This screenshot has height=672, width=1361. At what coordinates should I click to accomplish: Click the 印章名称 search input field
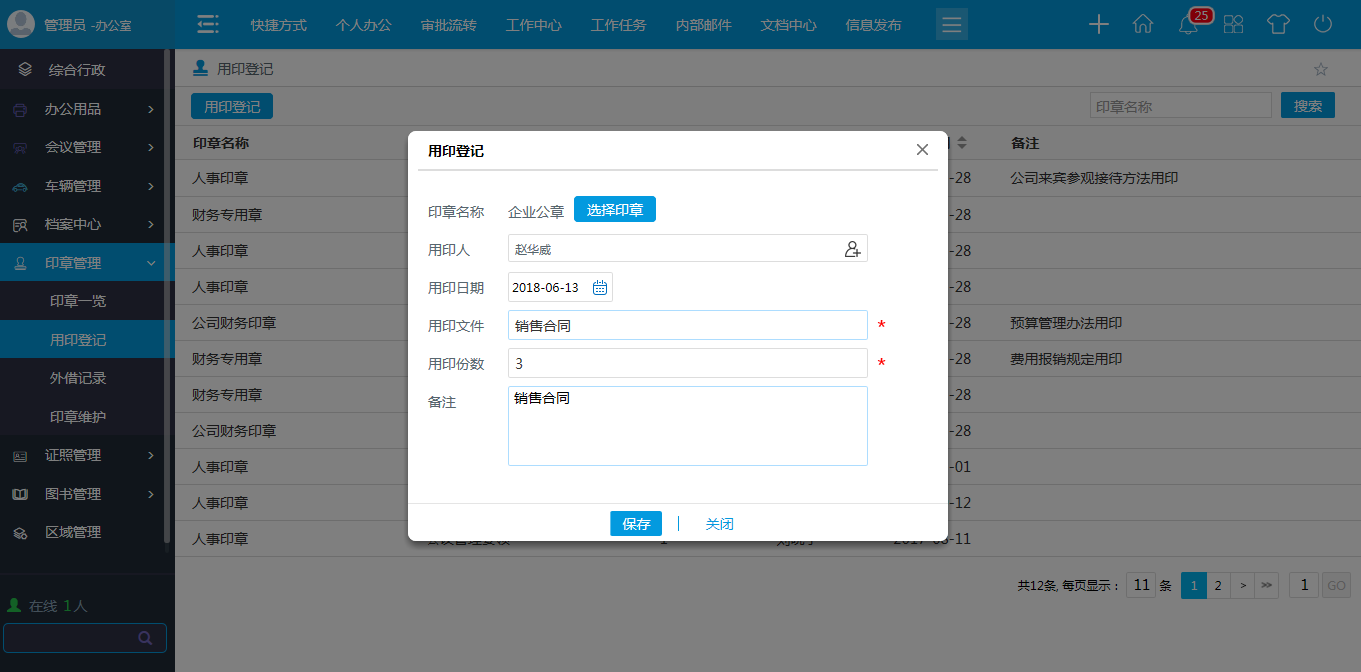pos(1180,104)
